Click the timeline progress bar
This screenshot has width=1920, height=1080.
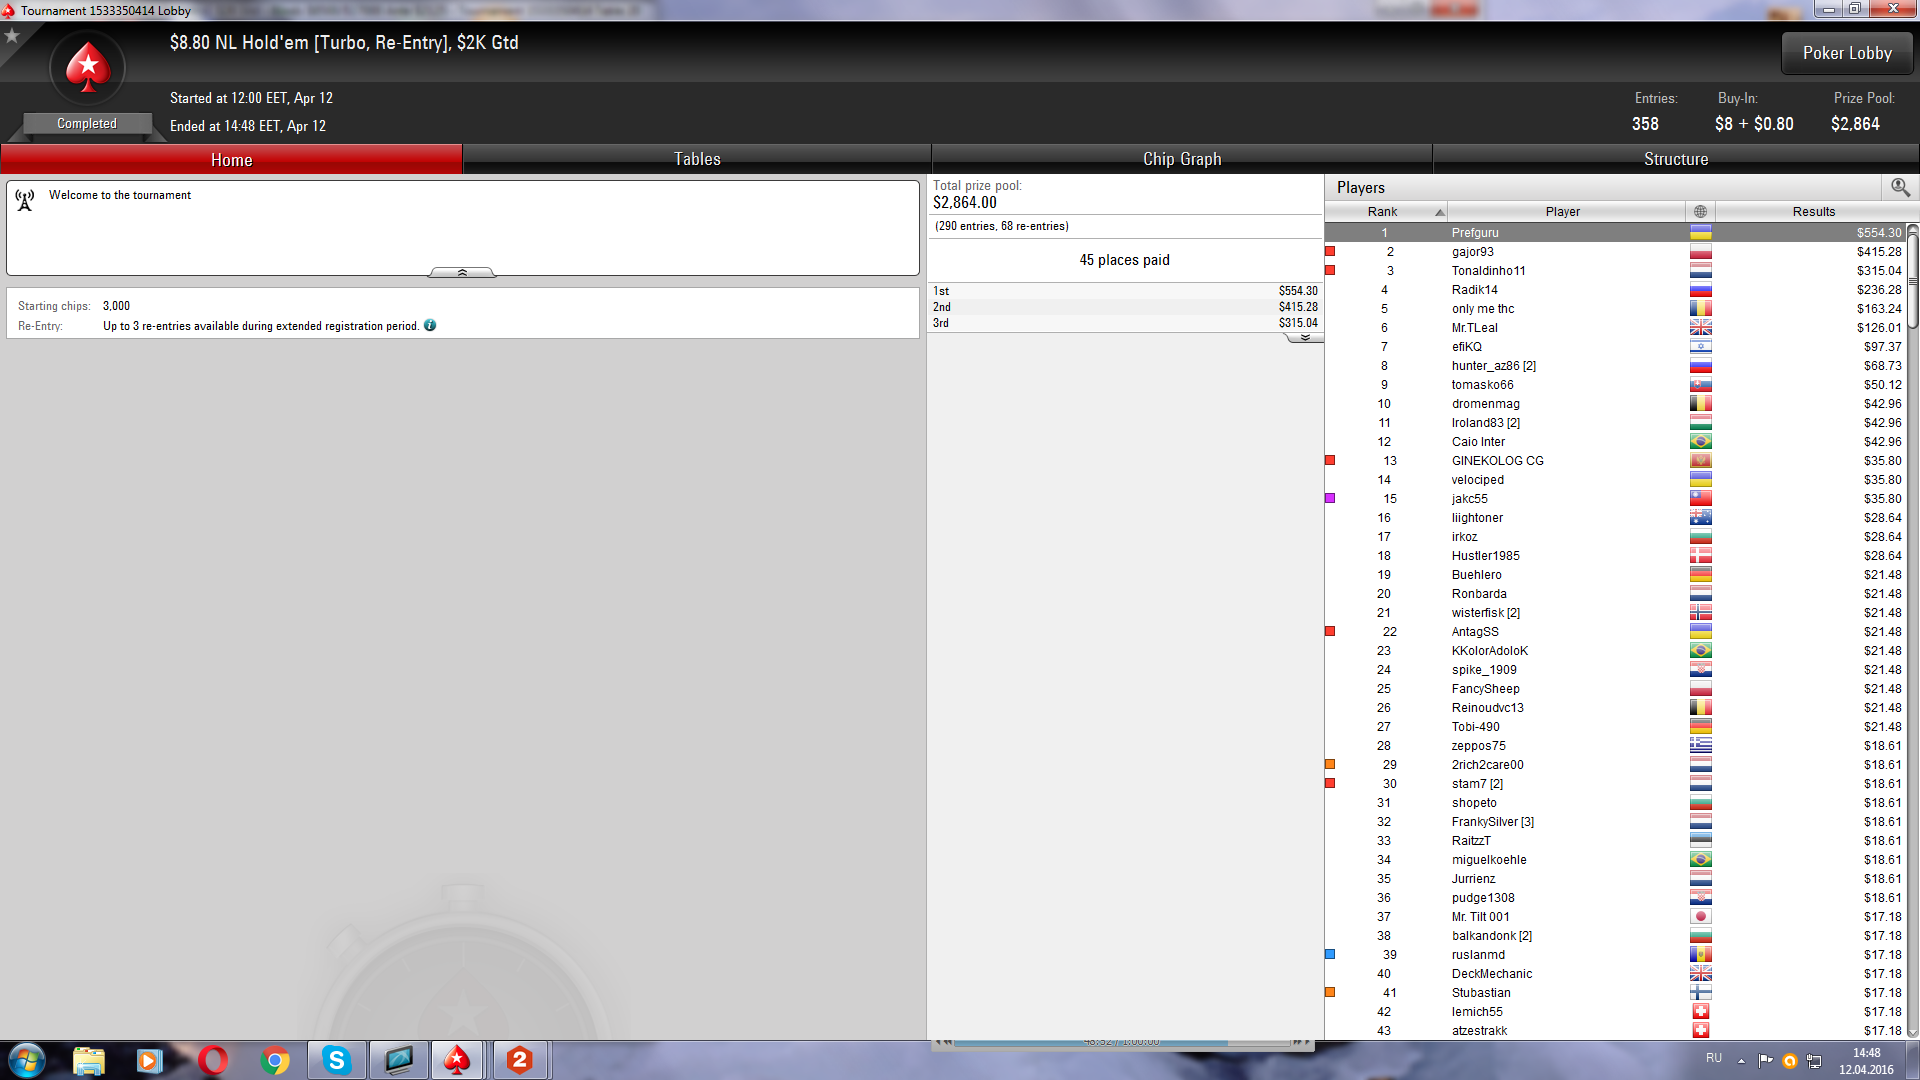tap(1122, 1042)
